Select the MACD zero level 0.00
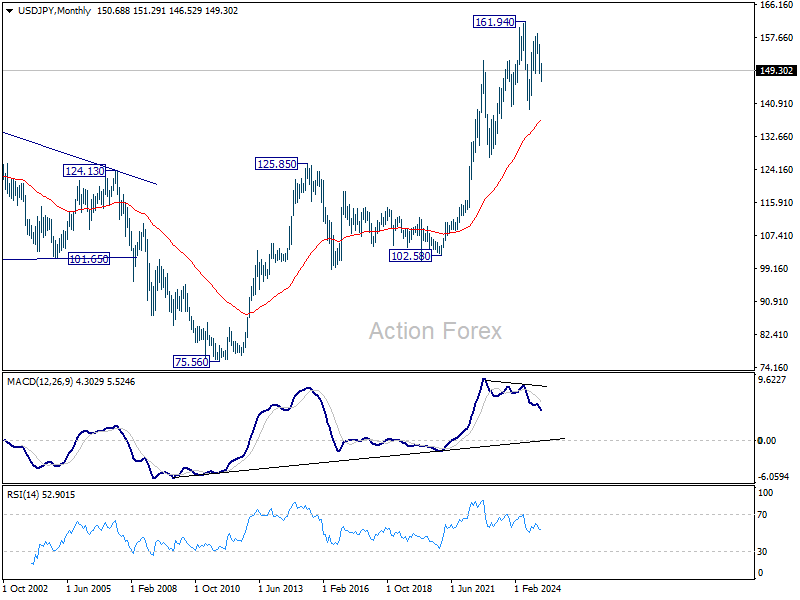This screenshot has width=800, height=600. click(767, 441)
